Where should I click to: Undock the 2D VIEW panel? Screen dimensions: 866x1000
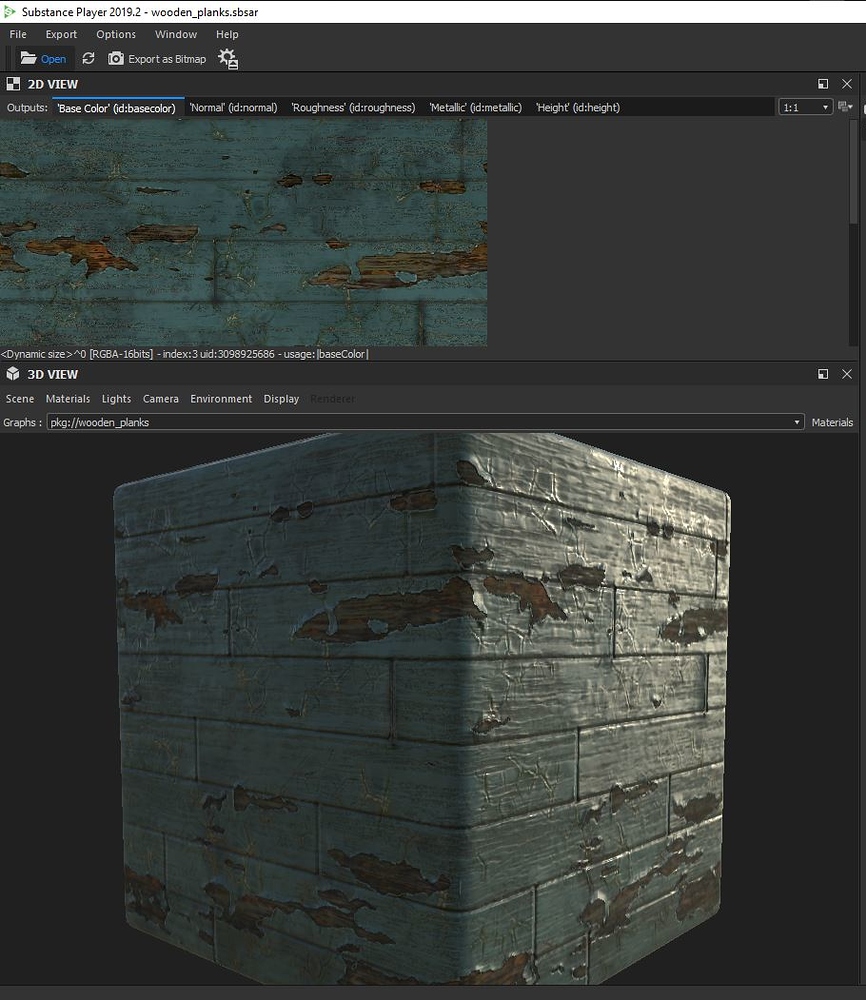822,84
